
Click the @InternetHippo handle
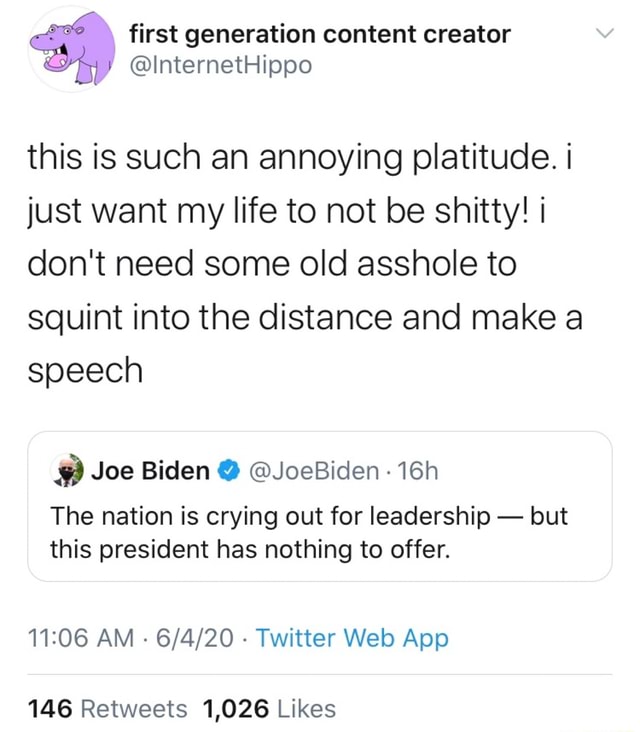(220, 65)
